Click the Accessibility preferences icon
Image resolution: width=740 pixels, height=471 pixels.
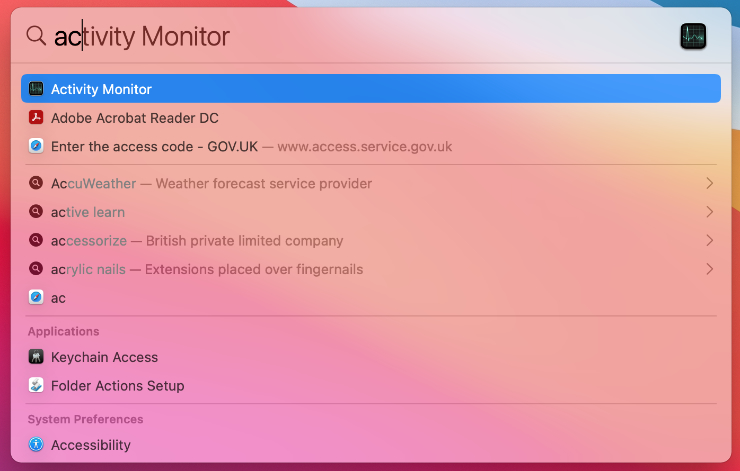pyautogui.click(x=36, y=444)
